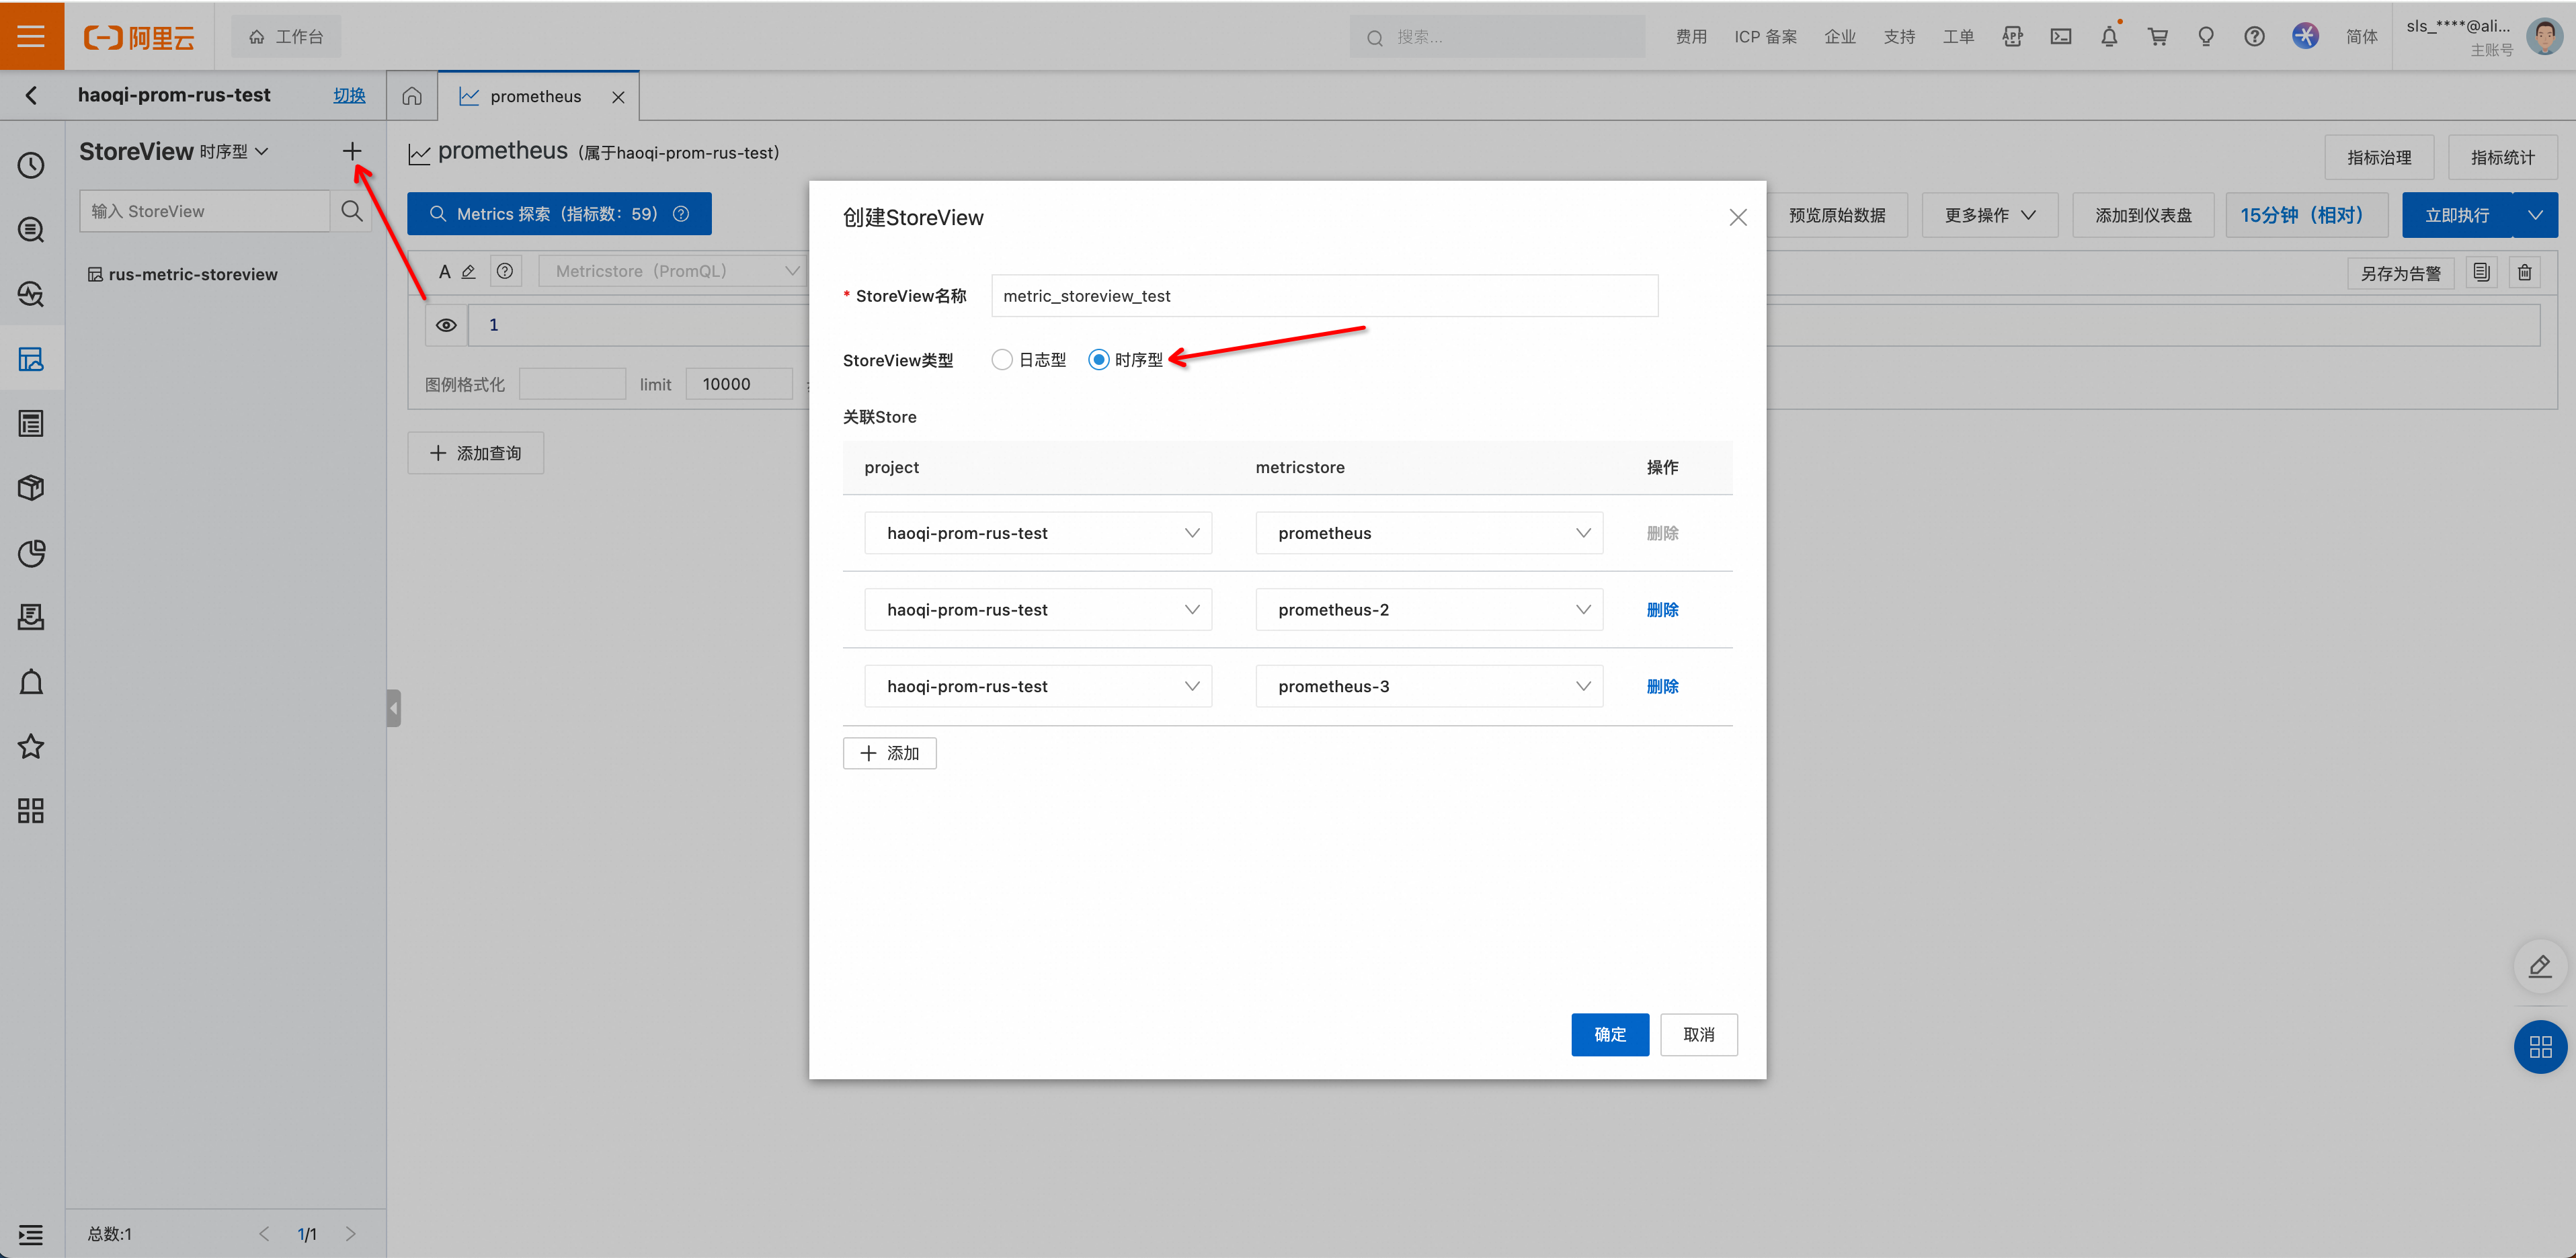The height and width of the screenshot is (1258, 2576).
Task: Open the notification bell in the top bar
Action: (x=2109, y=37)
